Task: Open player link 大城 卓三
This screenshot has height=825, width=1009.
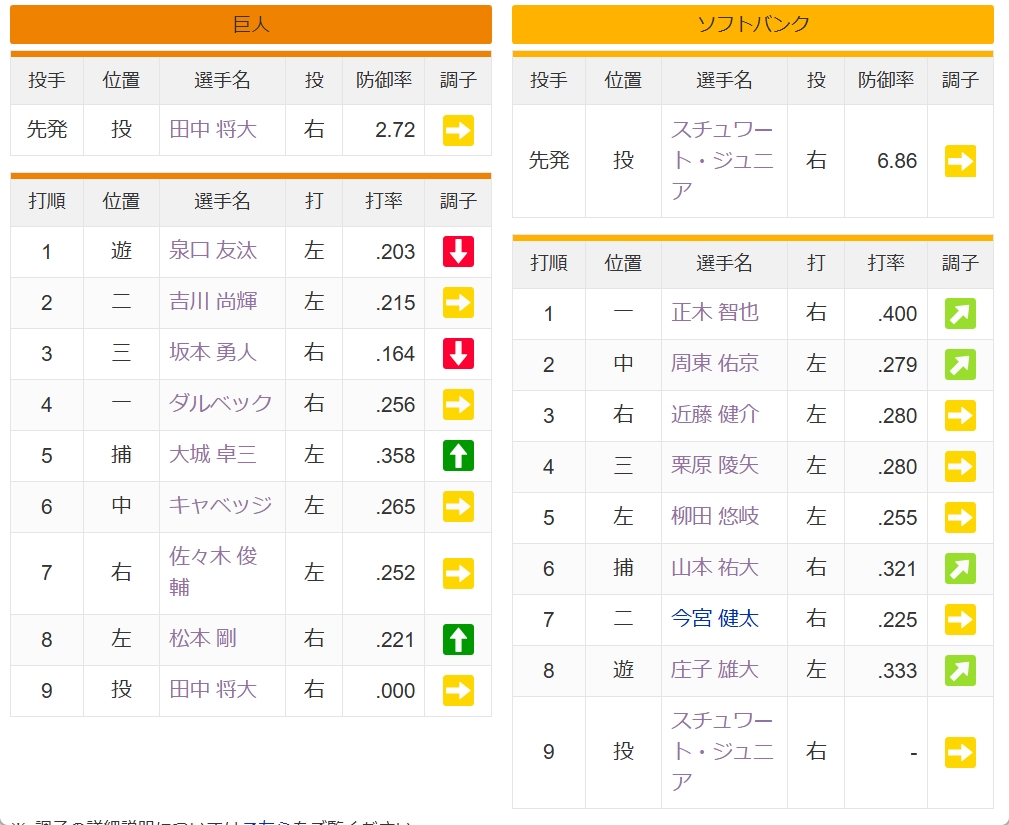Action: [213, 454]
